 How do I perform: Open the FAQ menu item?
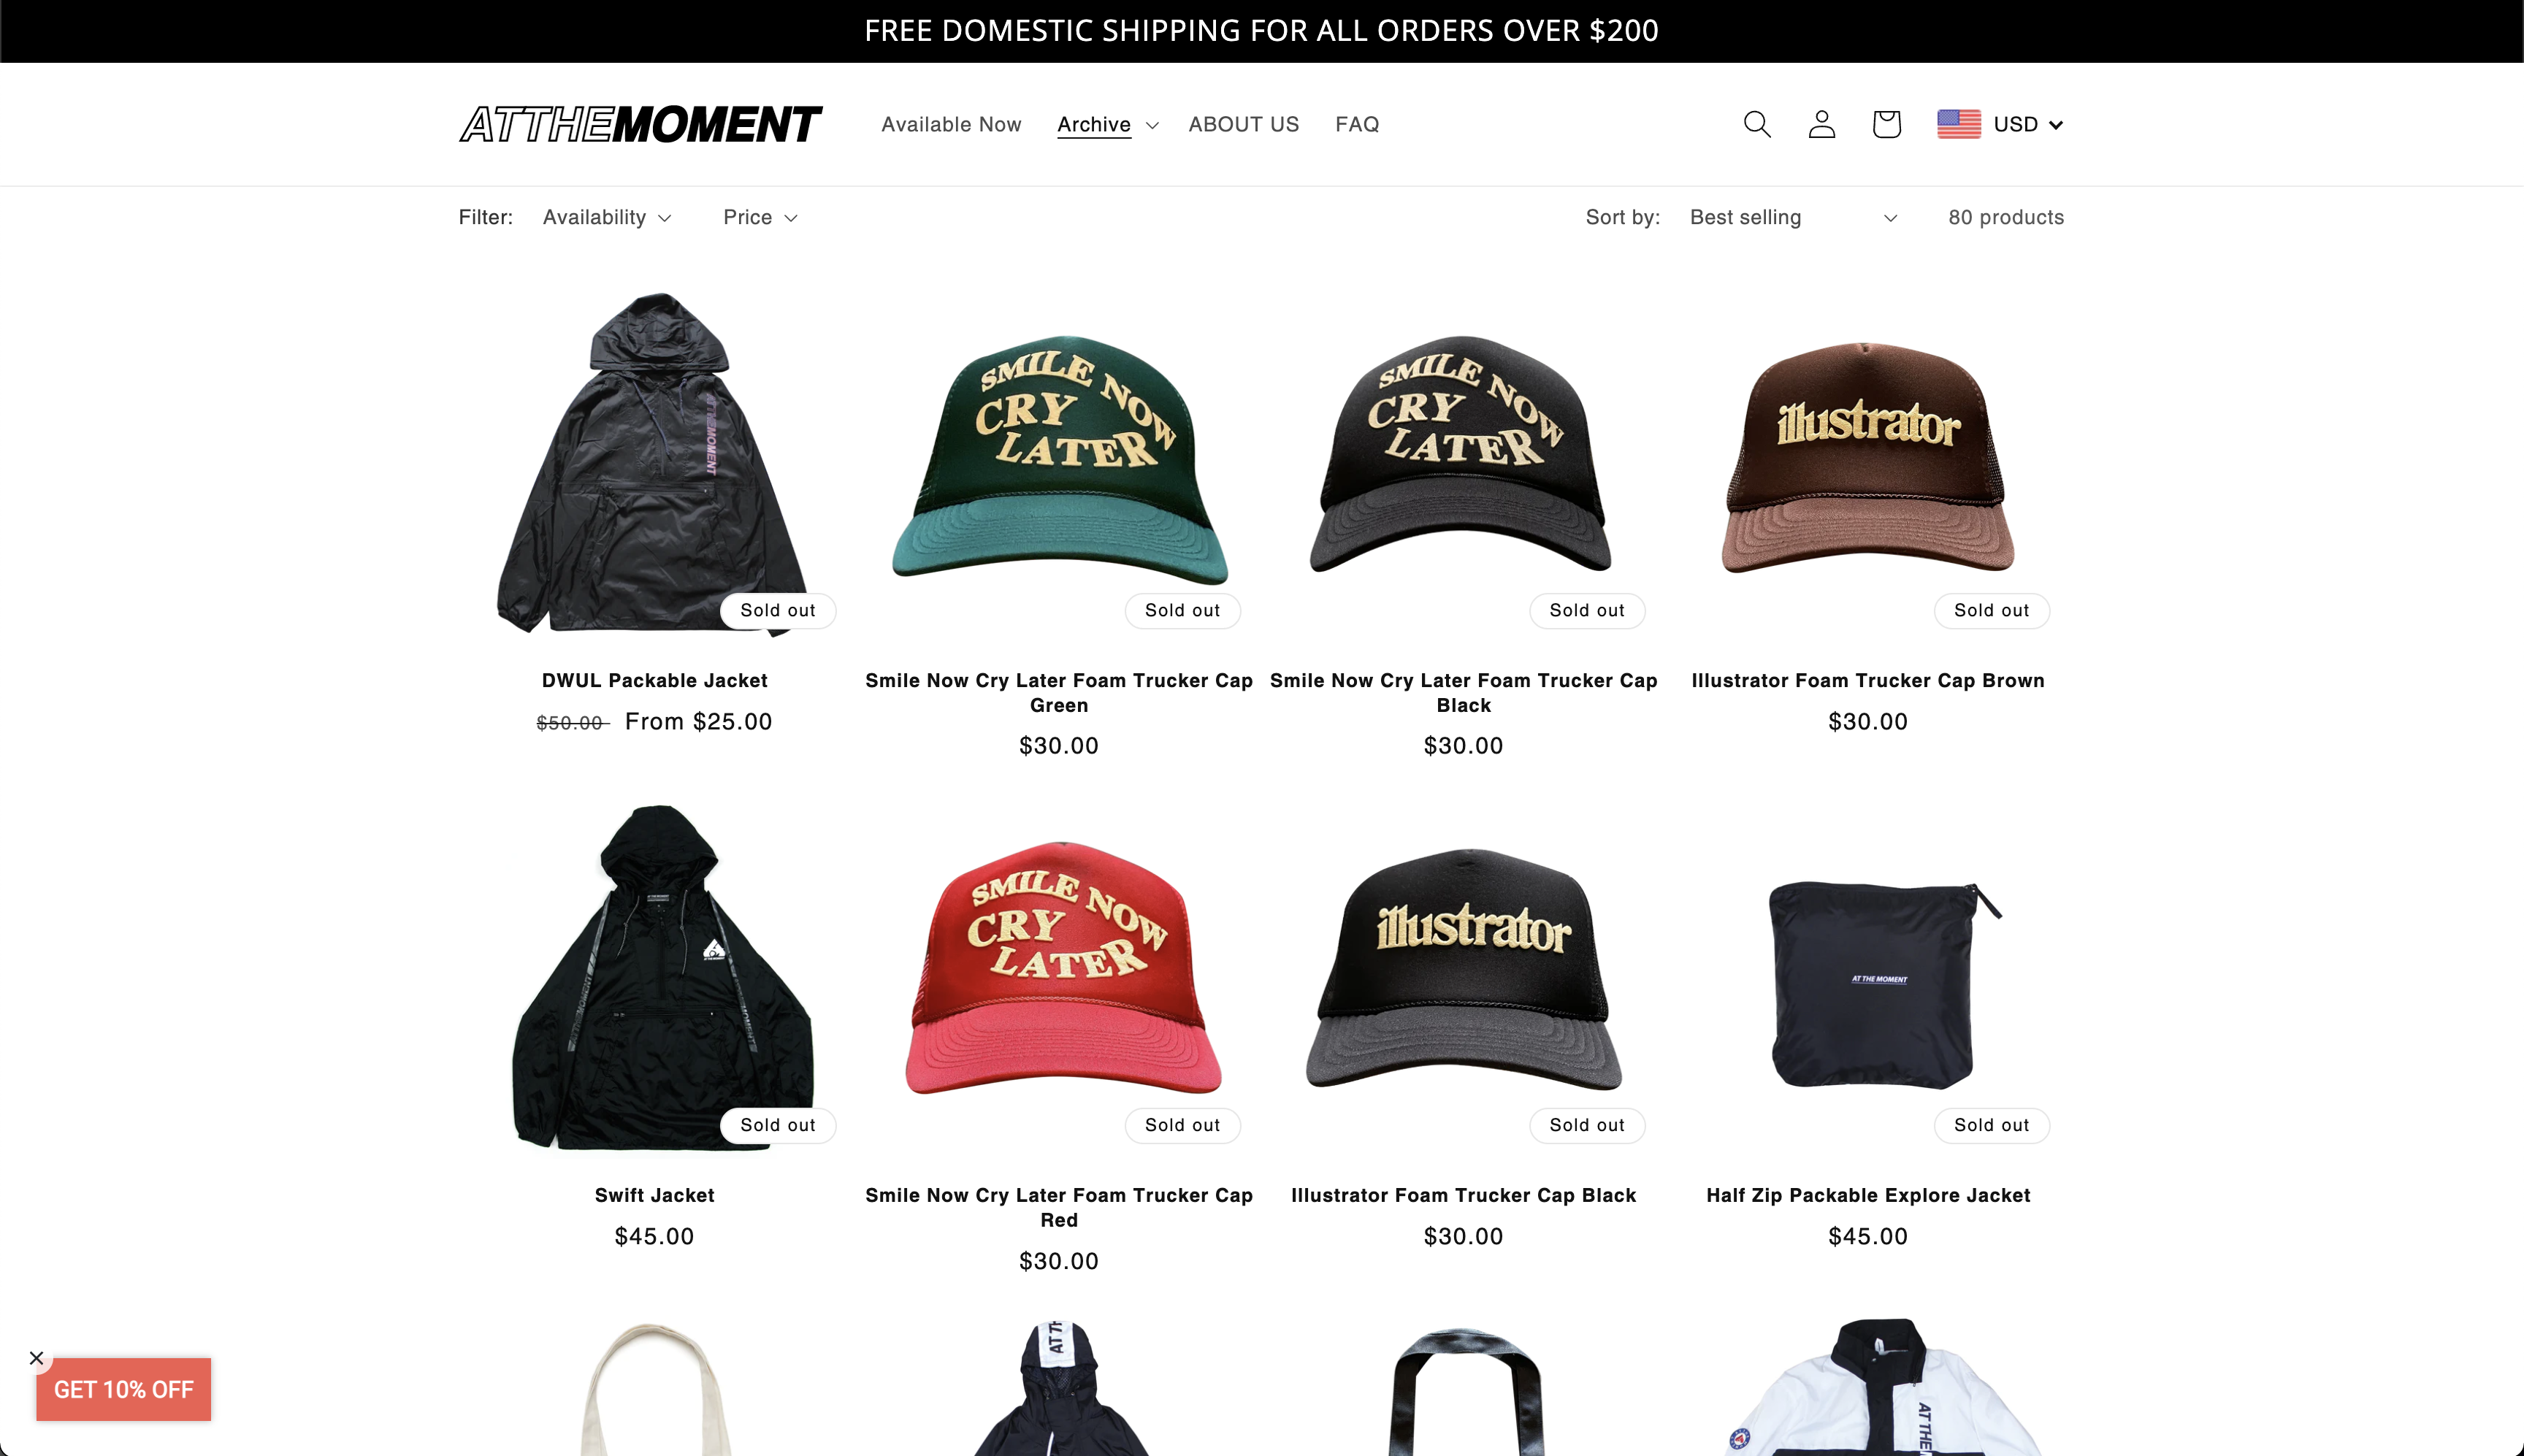[1357, 124]
